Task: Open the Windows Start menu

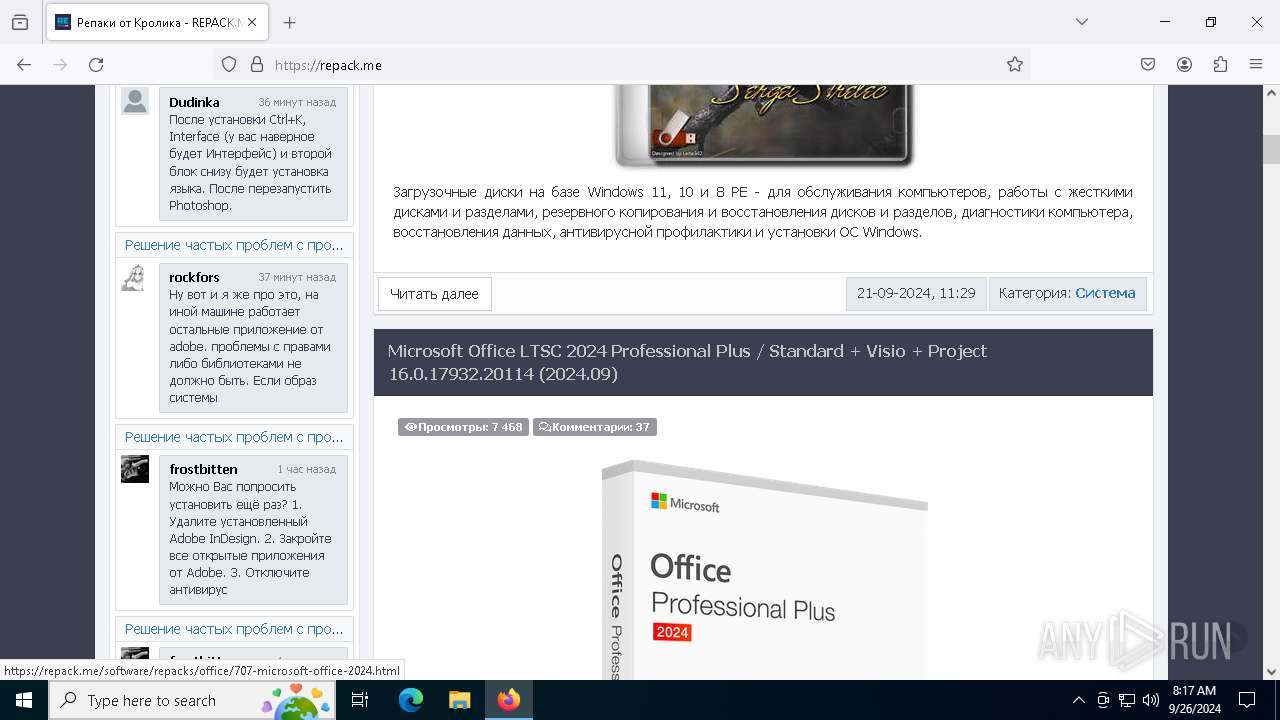Action: pyautogui.click(x=24, y=700)
